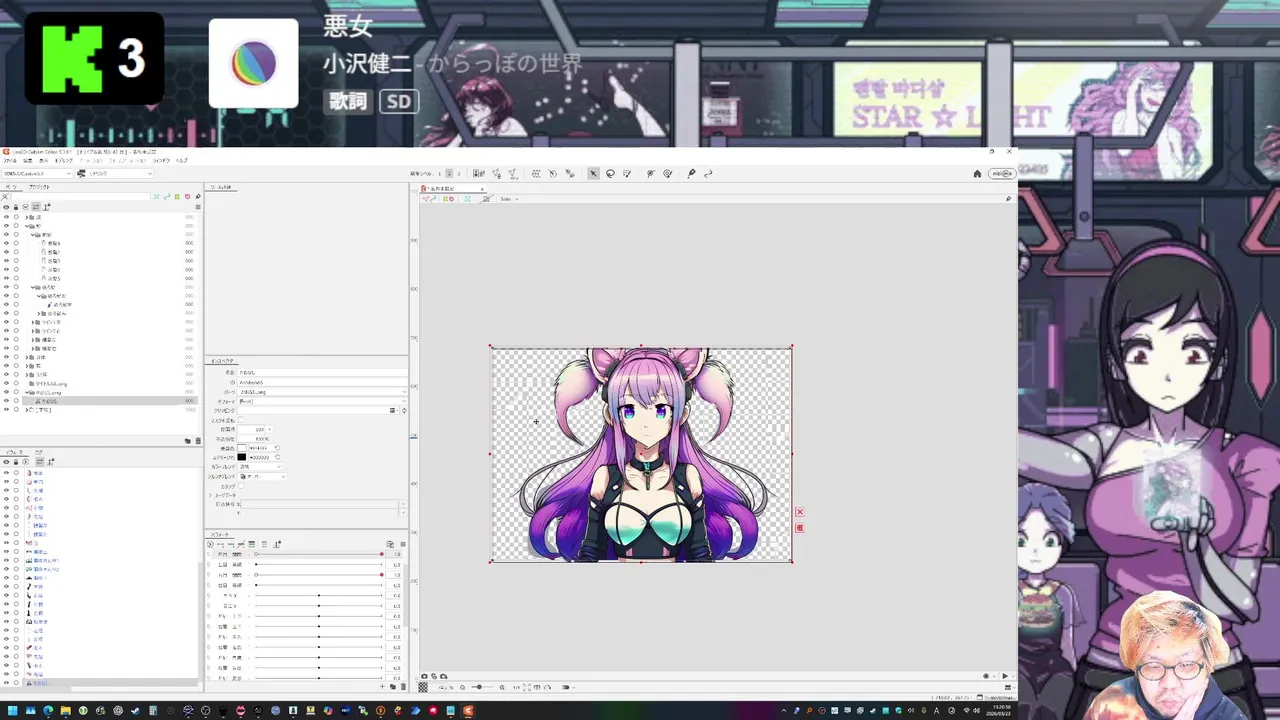Open Windows Start menu
Viewport: 1280px width, 720px height.
coord(12,710)
